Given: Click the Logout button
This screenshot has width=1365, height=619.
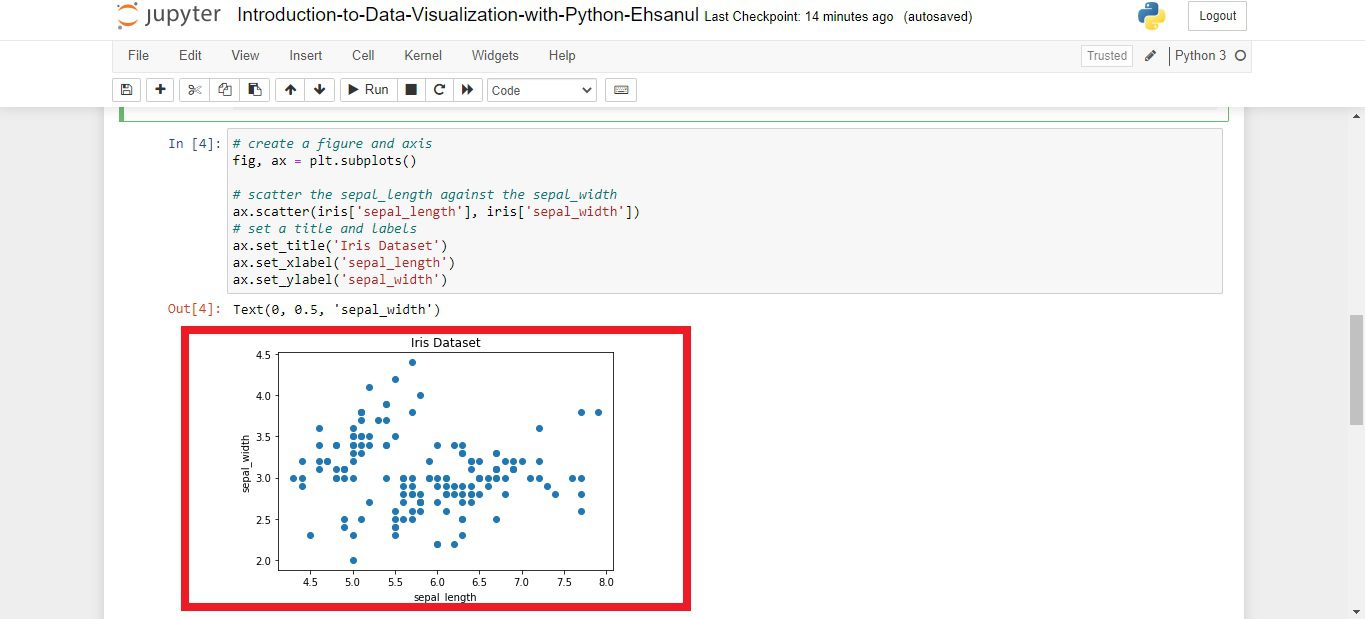Looking at the screenshot, I should [1216, 16].
